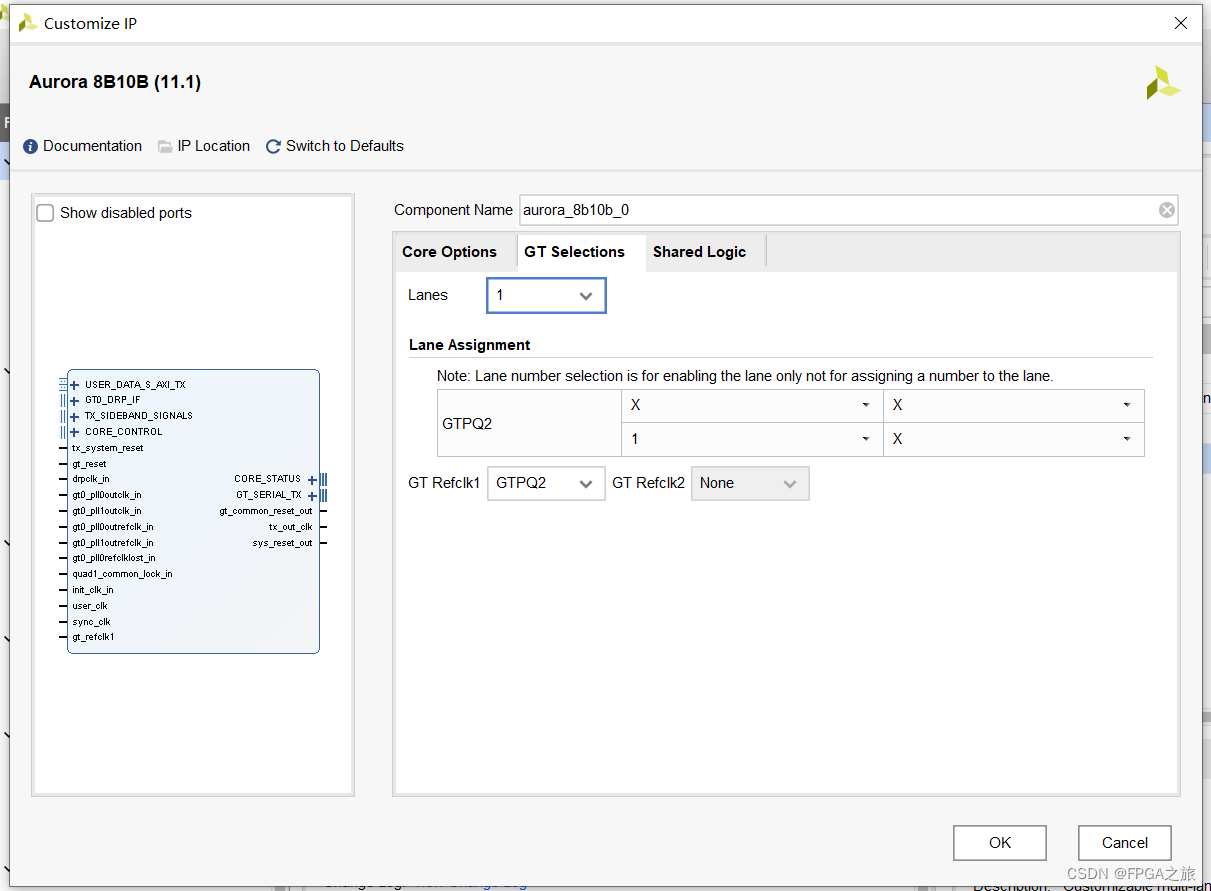
Task: Expand the CORE_STATUS port plus icon
Action: click(x=312, y=480)
